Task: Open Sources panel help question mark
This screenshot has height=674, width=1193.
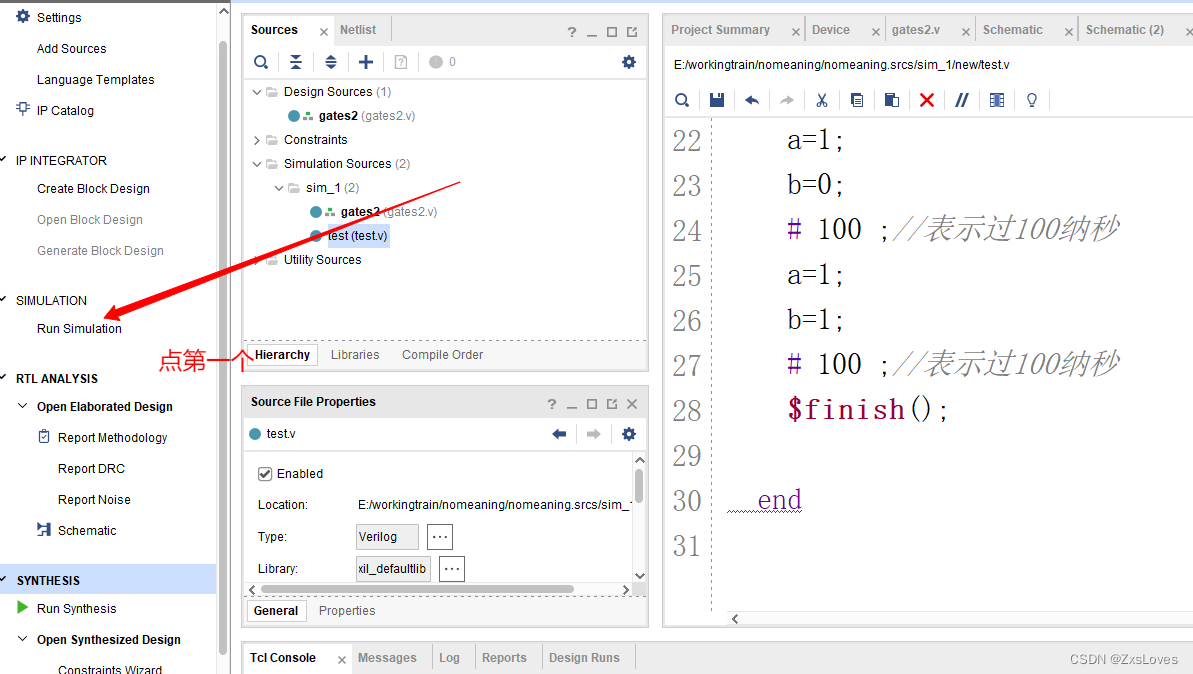Action: [571, 32]
